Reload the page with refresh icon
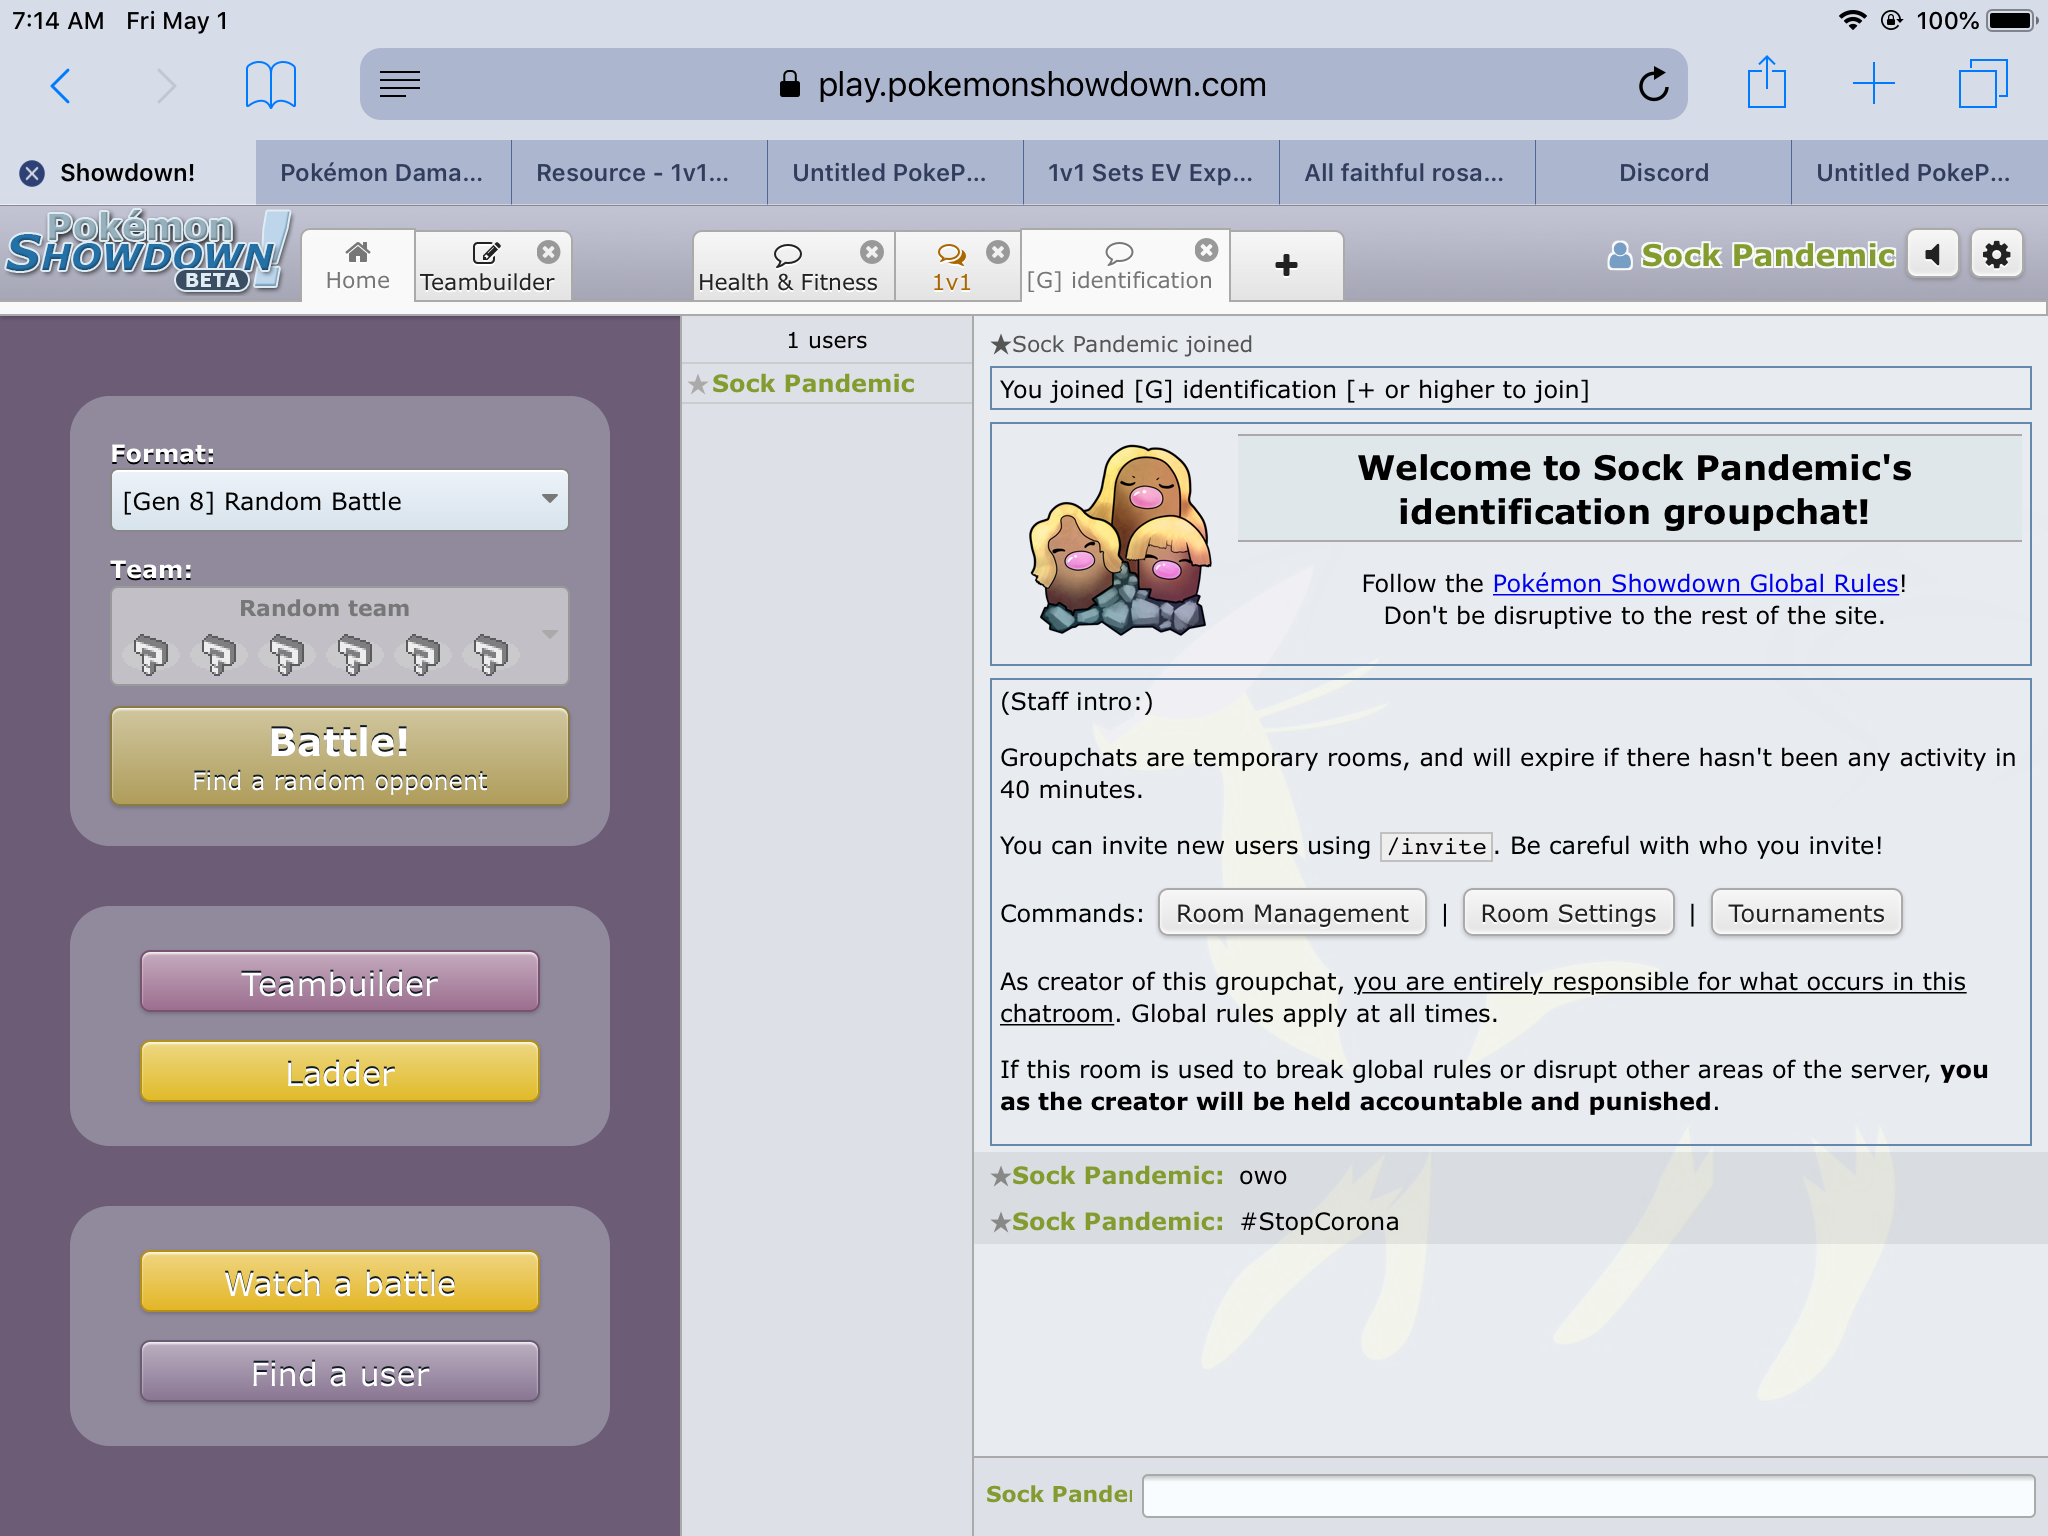 pyautogui.click(x=1653, y=85)
